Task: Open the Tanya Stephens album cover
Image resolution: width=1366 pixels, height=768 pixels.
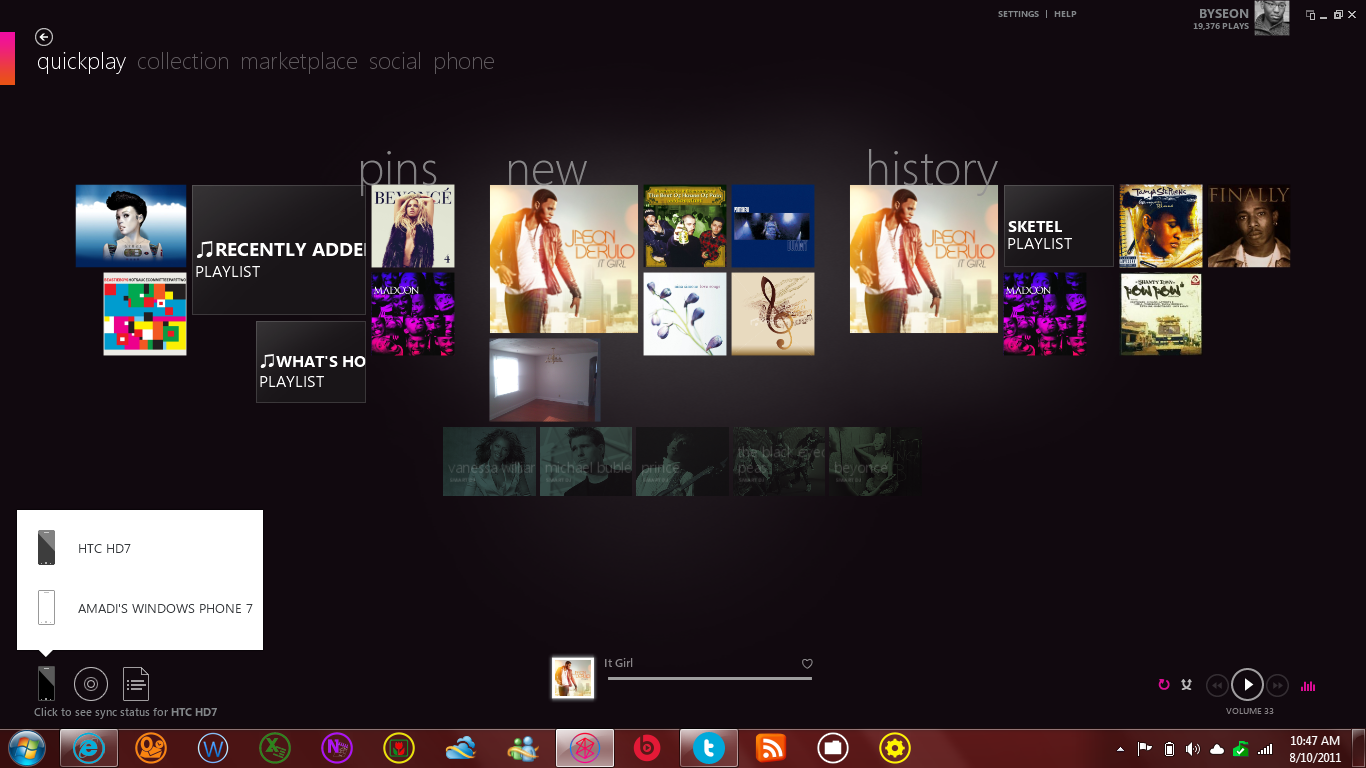Action: (1161, 226)
